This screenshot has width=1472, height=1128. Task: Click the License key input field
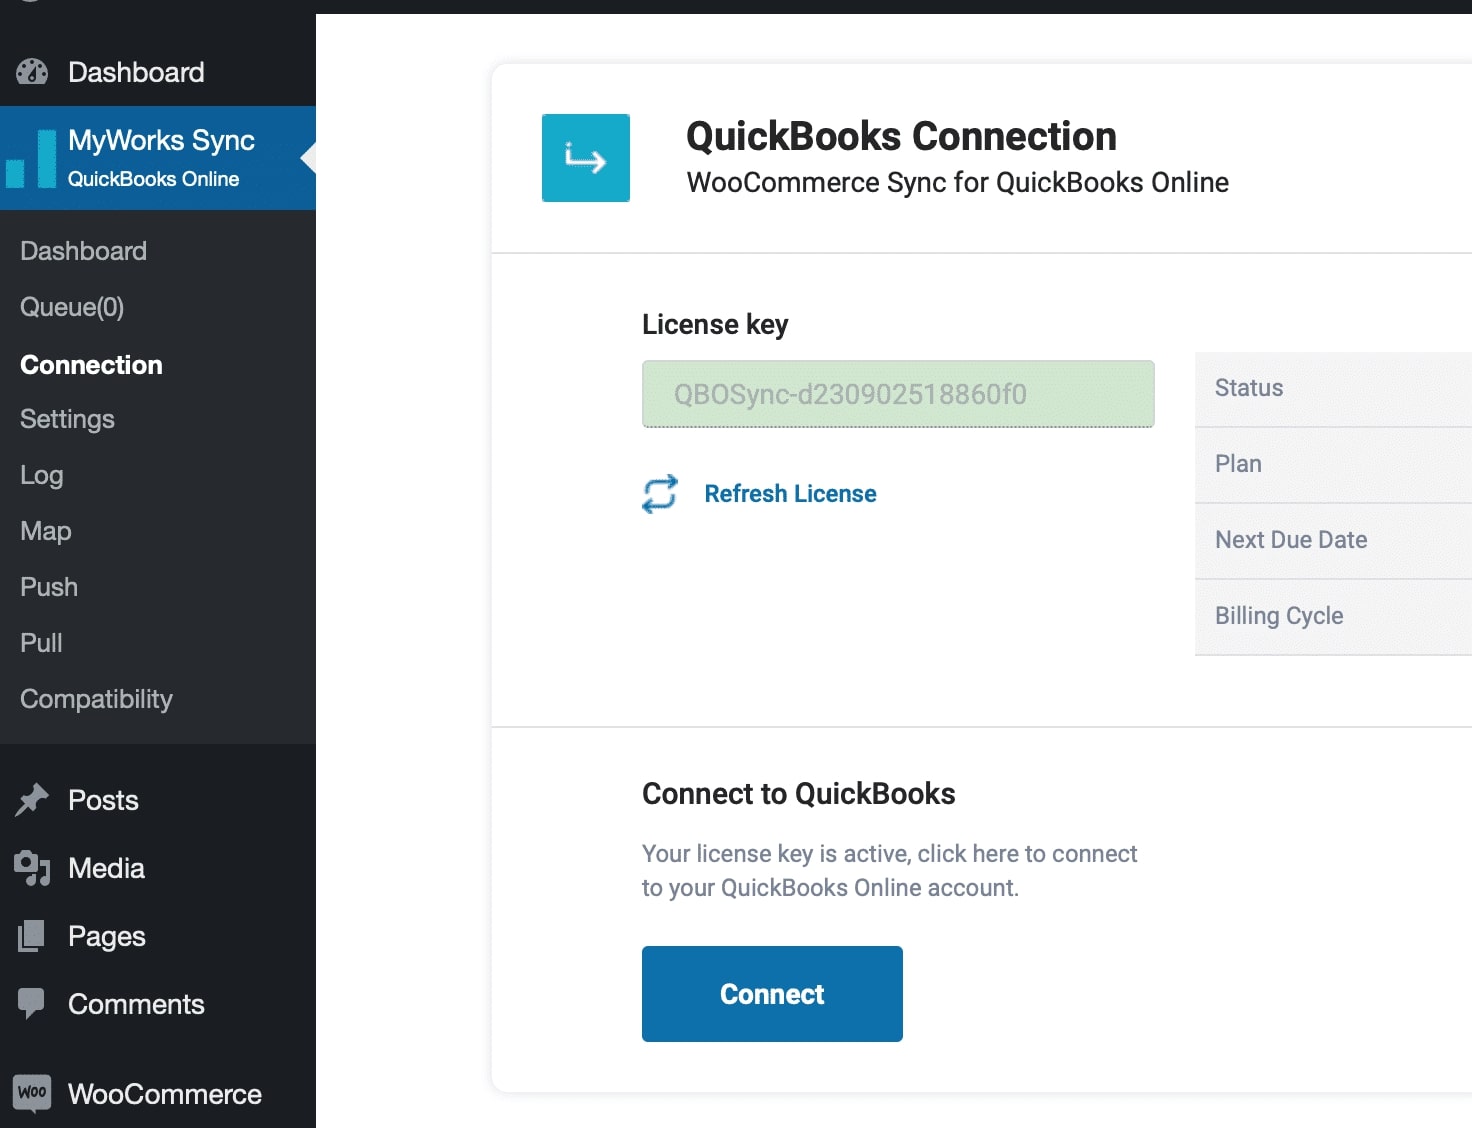pyautogui.click(x=898, y=394)
